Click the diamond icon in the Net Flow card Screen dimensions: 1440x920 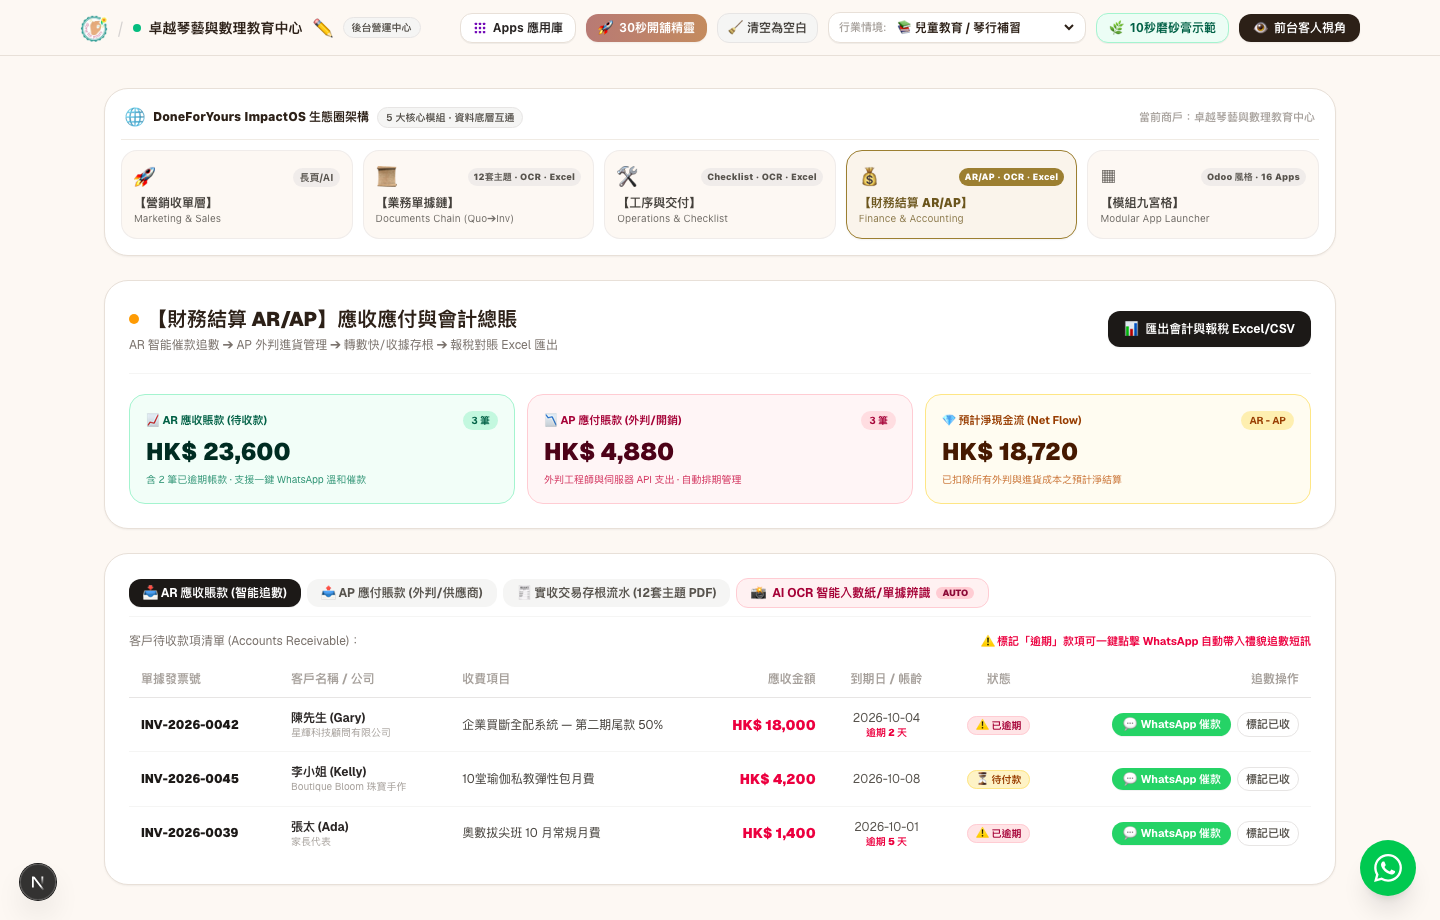click(x=949, y=421)
